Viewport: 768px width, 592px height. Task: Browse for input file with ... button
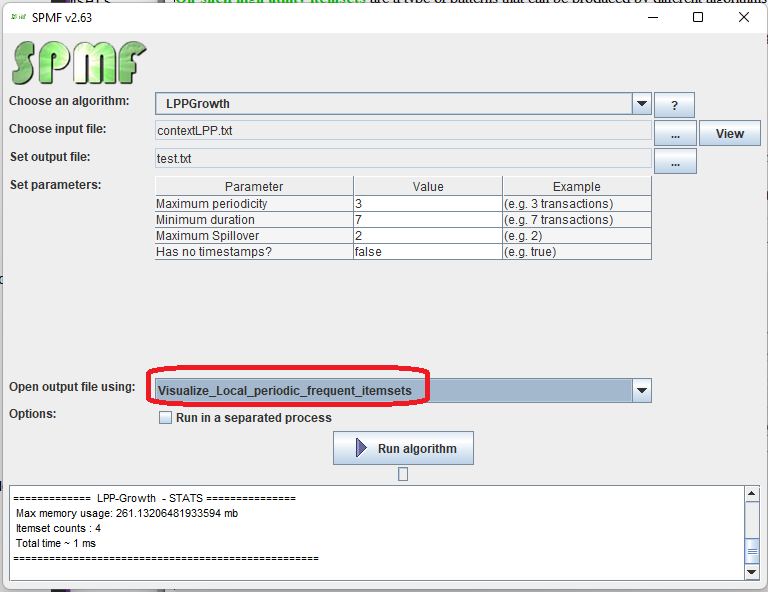tap(674, 133)
